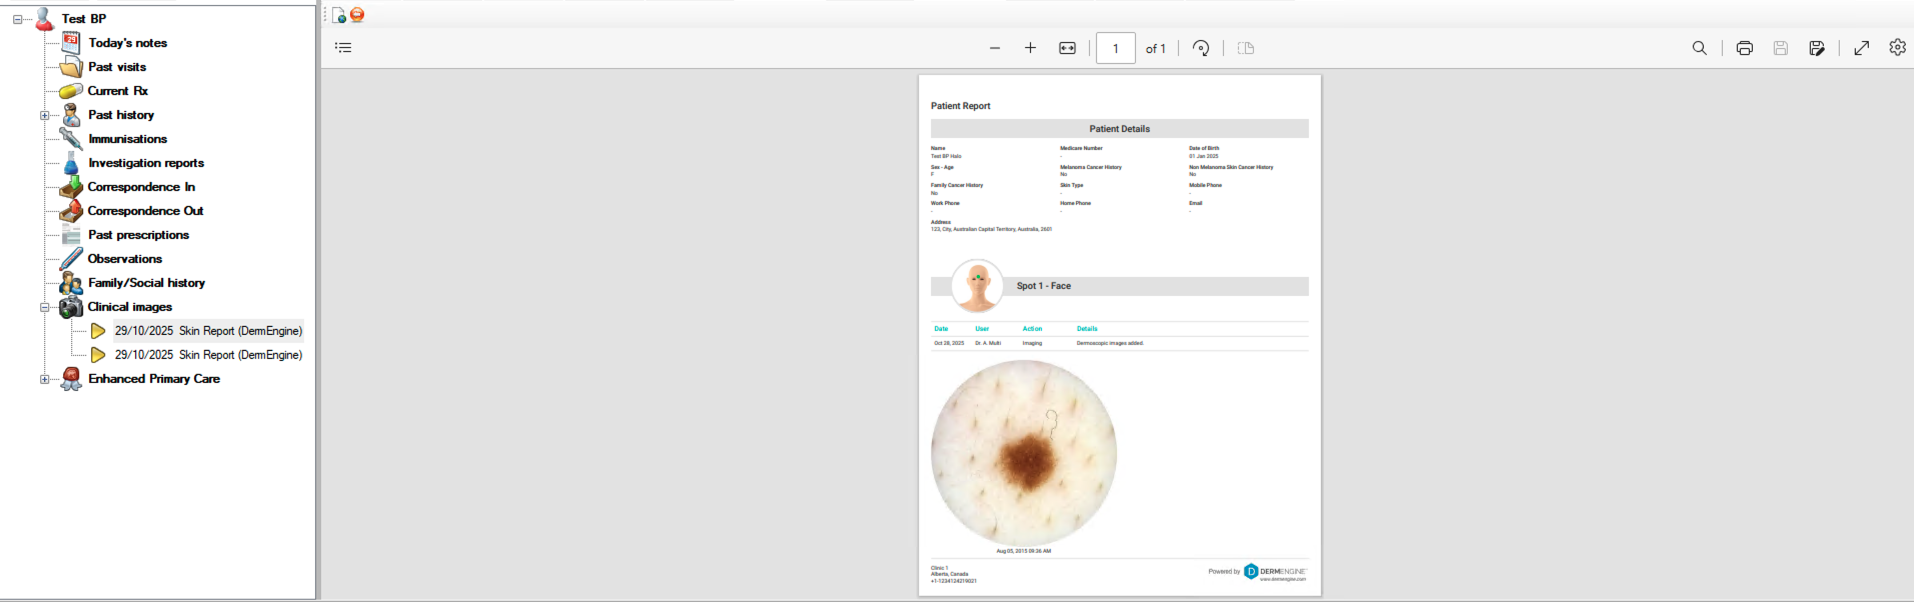Viewport: 1914px width, 603px height.
Task: Zoom out the PDF report
Action: click(x=994, y=48)
